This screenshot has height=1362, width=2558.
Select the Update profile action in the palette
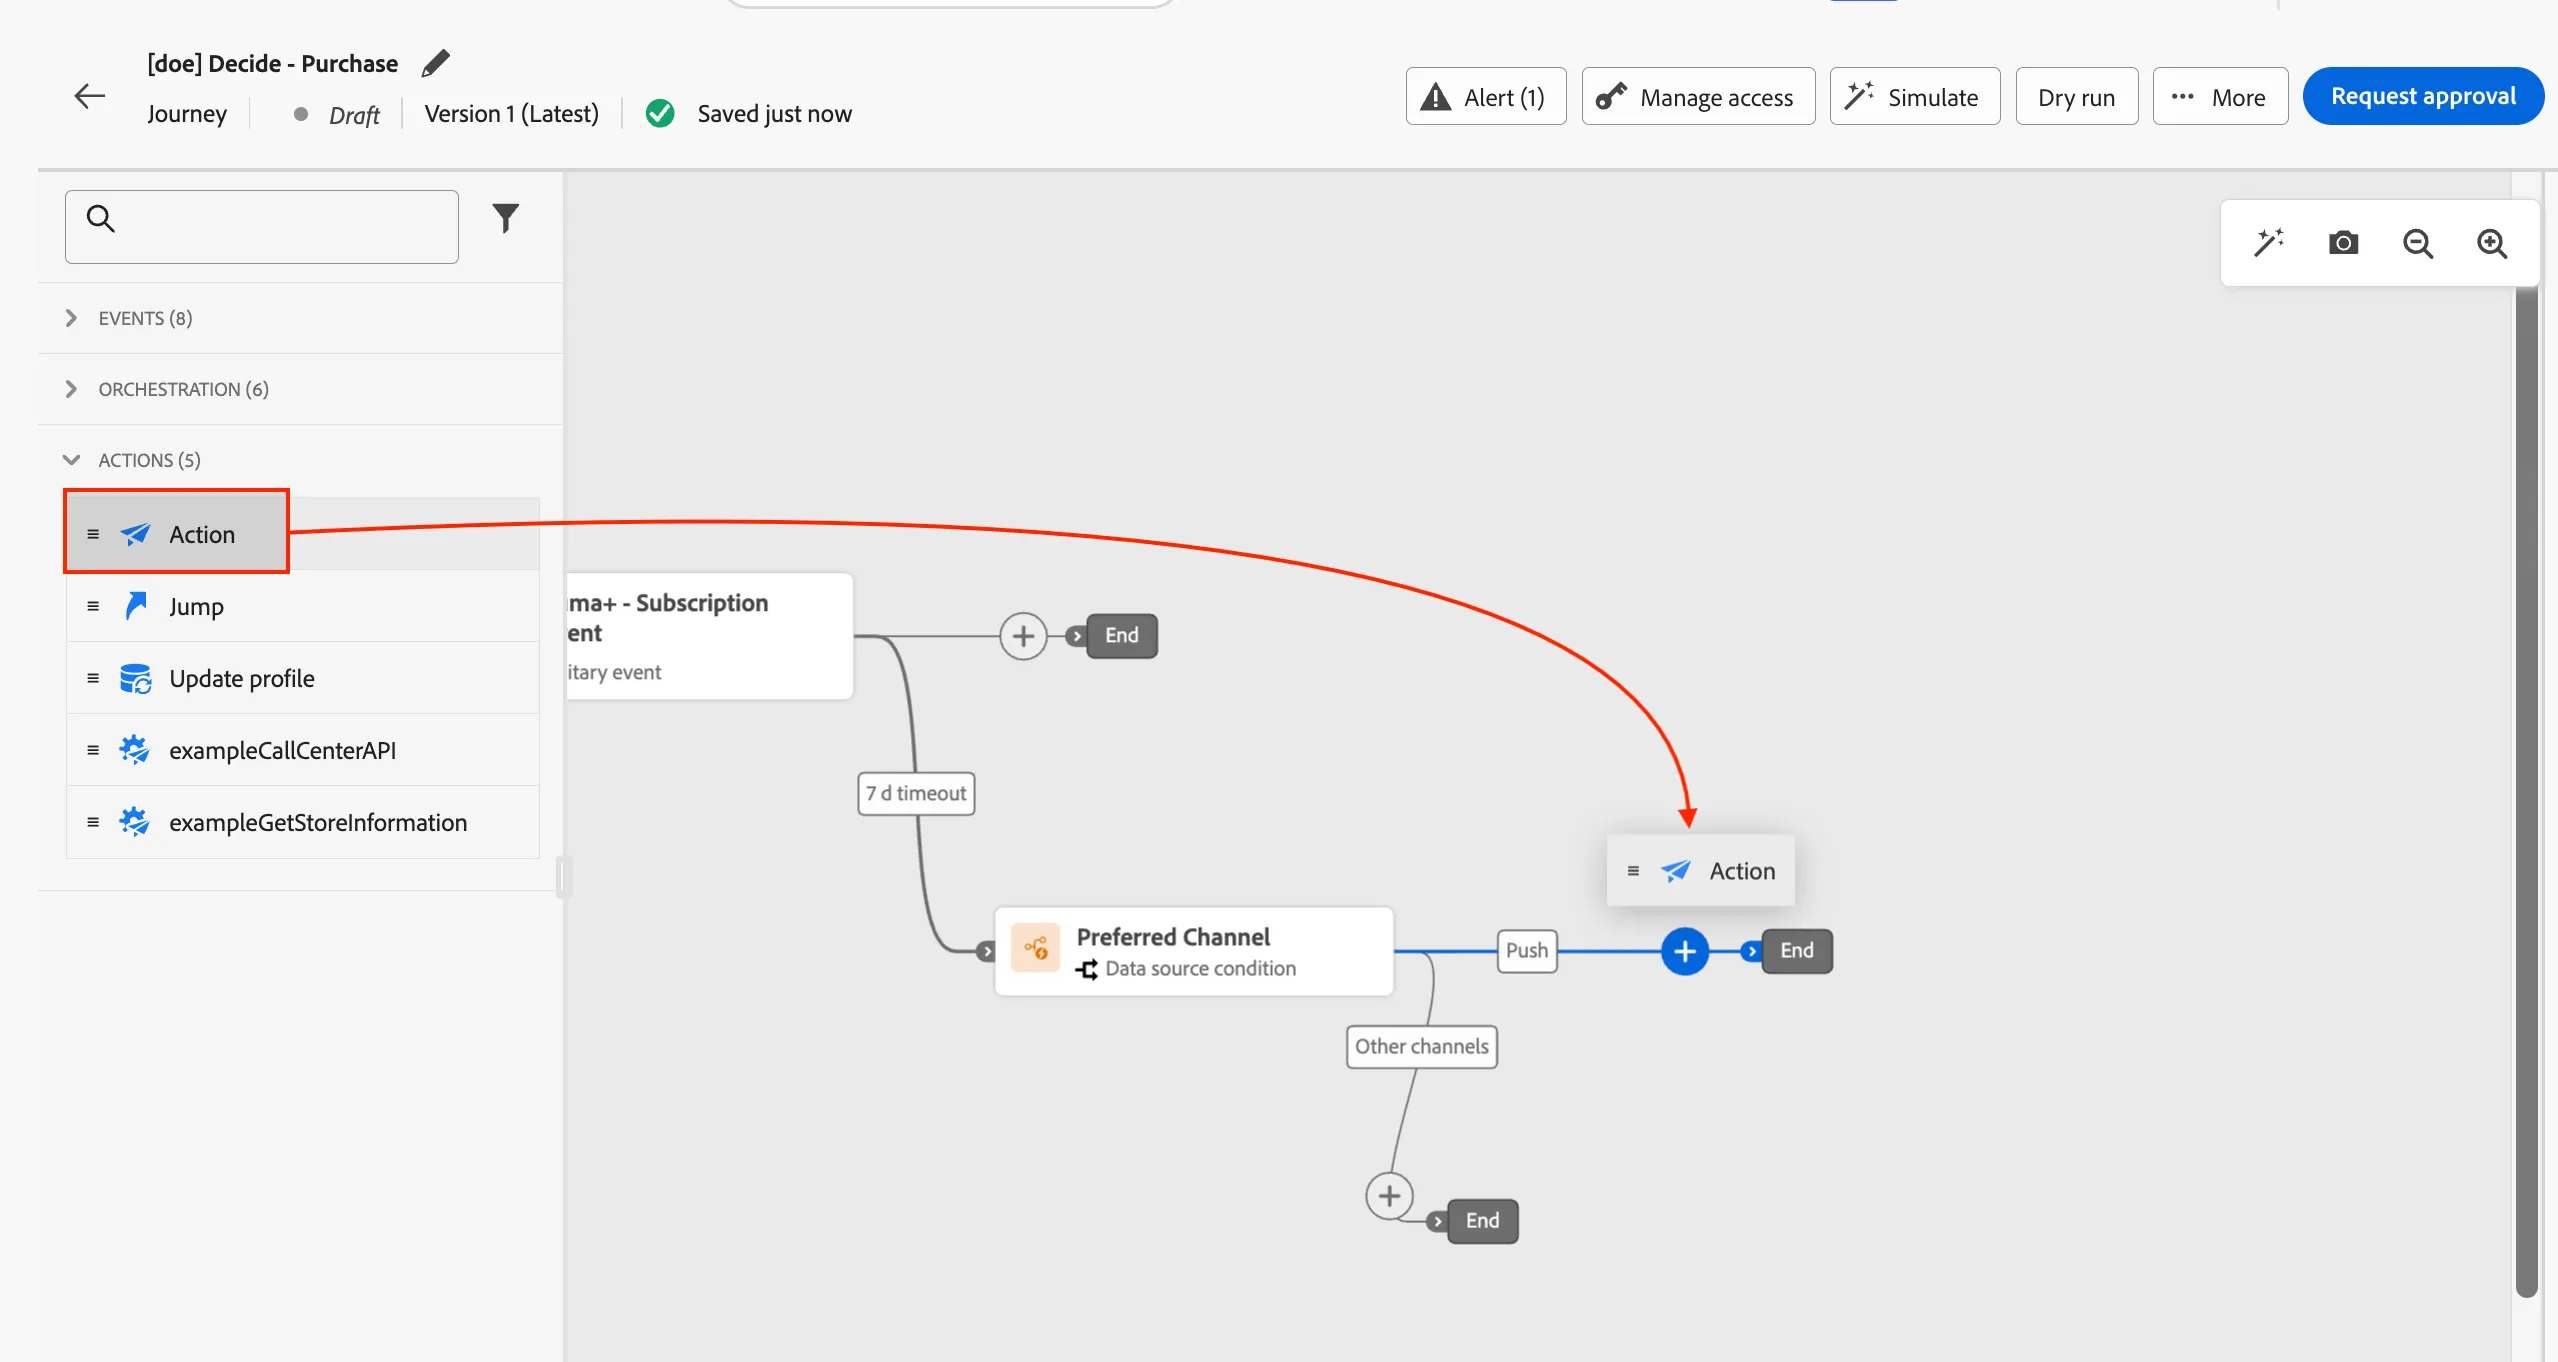(x=303, y=678)
